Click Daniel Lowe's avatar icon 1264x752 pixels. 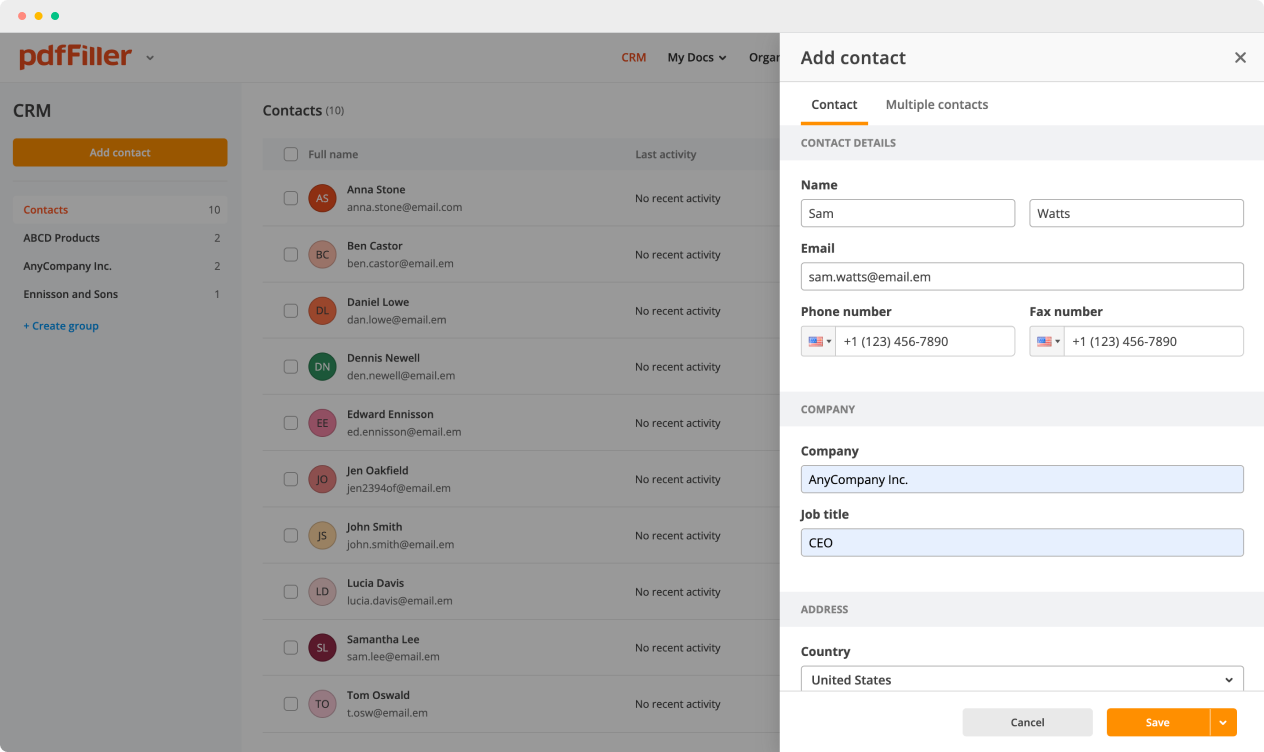(322, 310)
